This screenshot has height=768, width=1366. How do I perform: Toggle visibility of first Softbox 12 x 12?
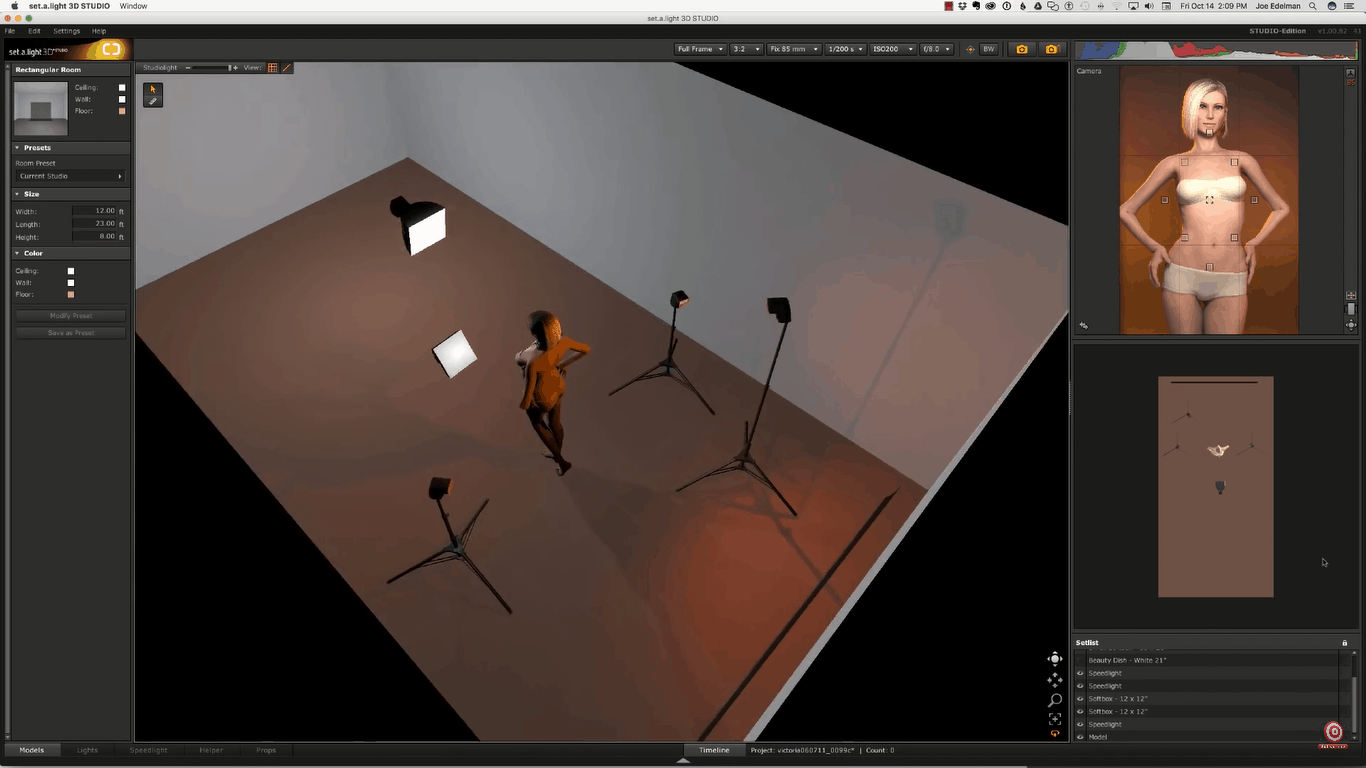click(x=1080, y=699)
